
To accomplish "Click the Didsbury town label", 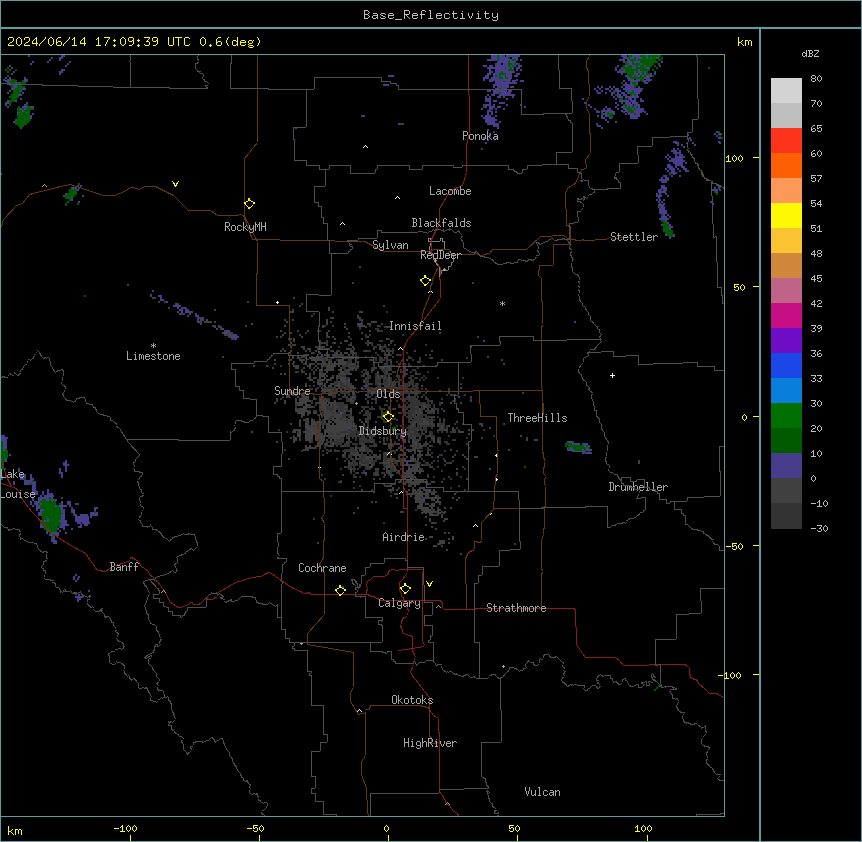I will click(383, 431).
